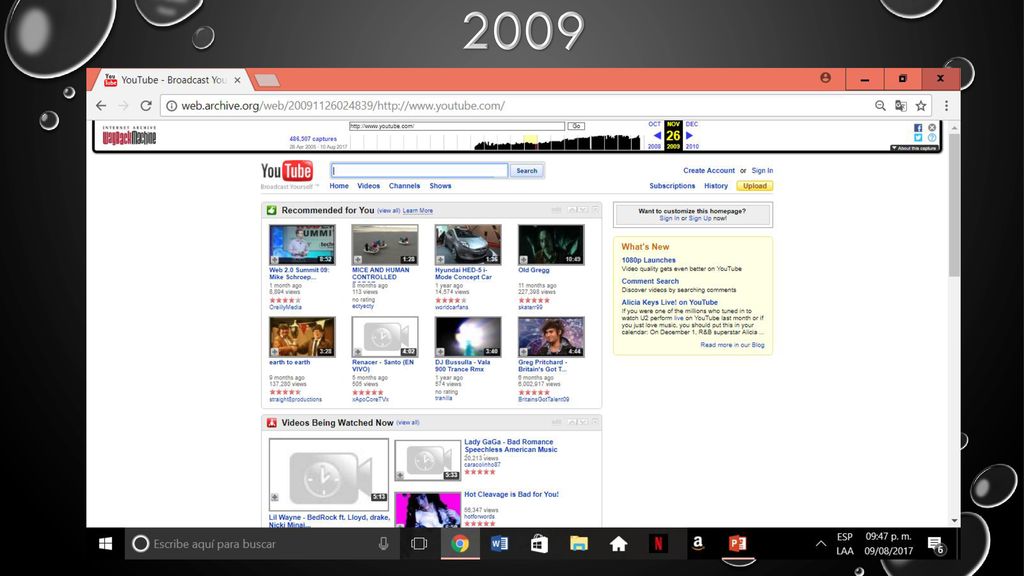
Task: Open Task View on the taskbar
Action: 419,543
